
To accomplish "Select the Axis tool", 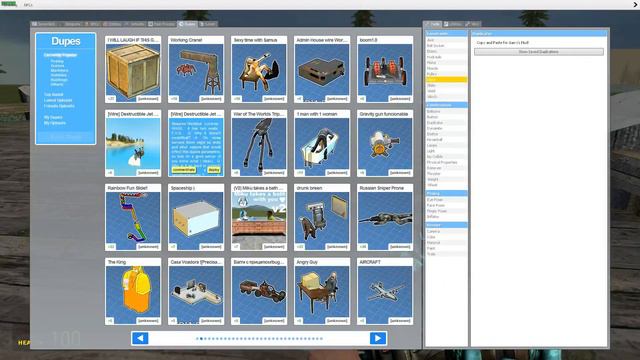I will 446,40.
